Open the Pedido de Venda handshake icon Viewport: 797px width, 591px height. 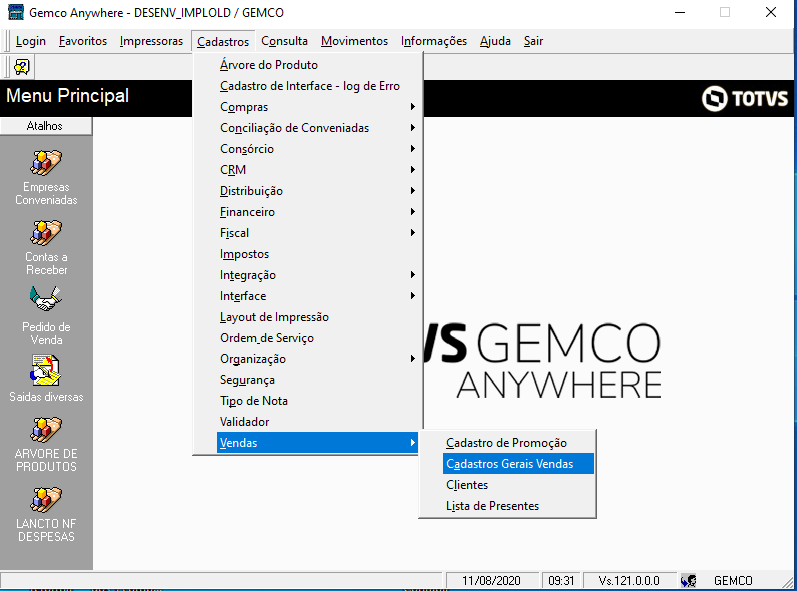46,299
